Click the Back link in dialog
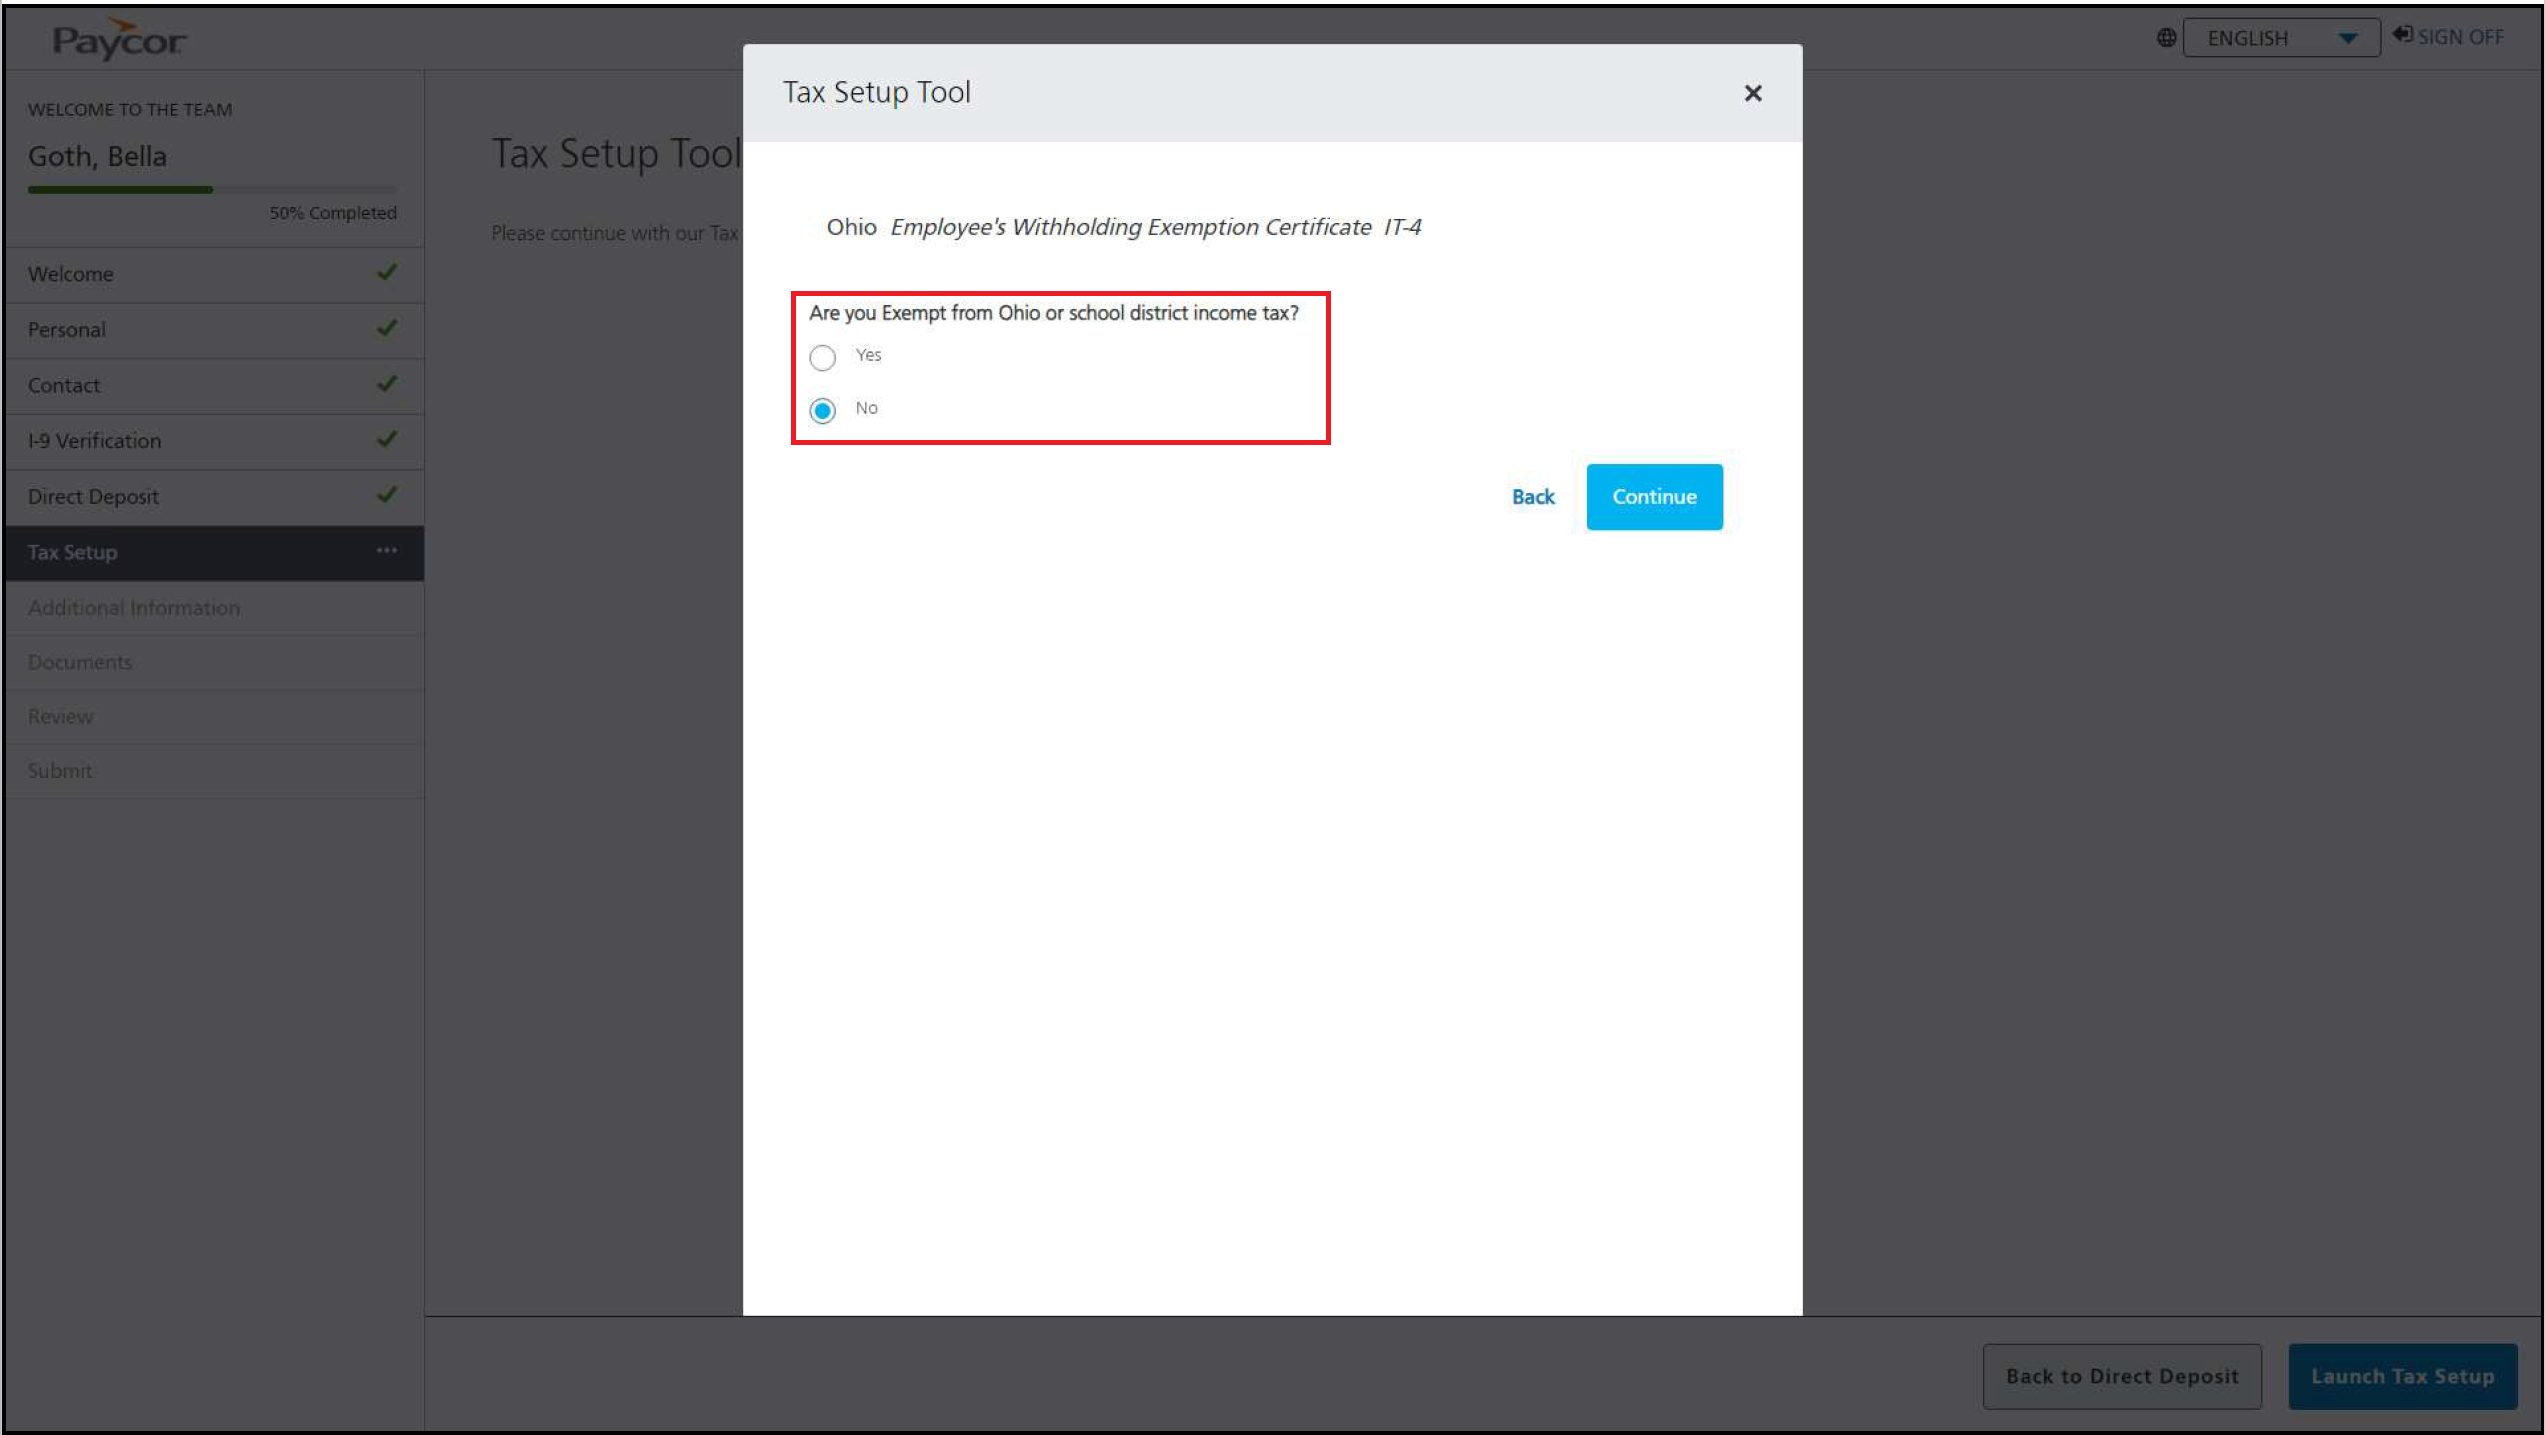The width and height of the screenshot is (2545, 1435). [1532, 497]
